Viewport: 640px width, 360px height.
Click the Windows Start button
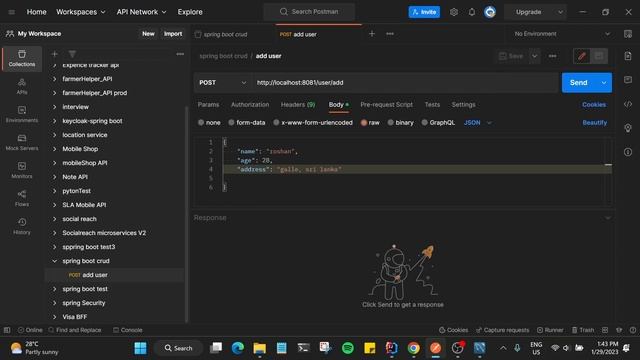tap(140, 348)
